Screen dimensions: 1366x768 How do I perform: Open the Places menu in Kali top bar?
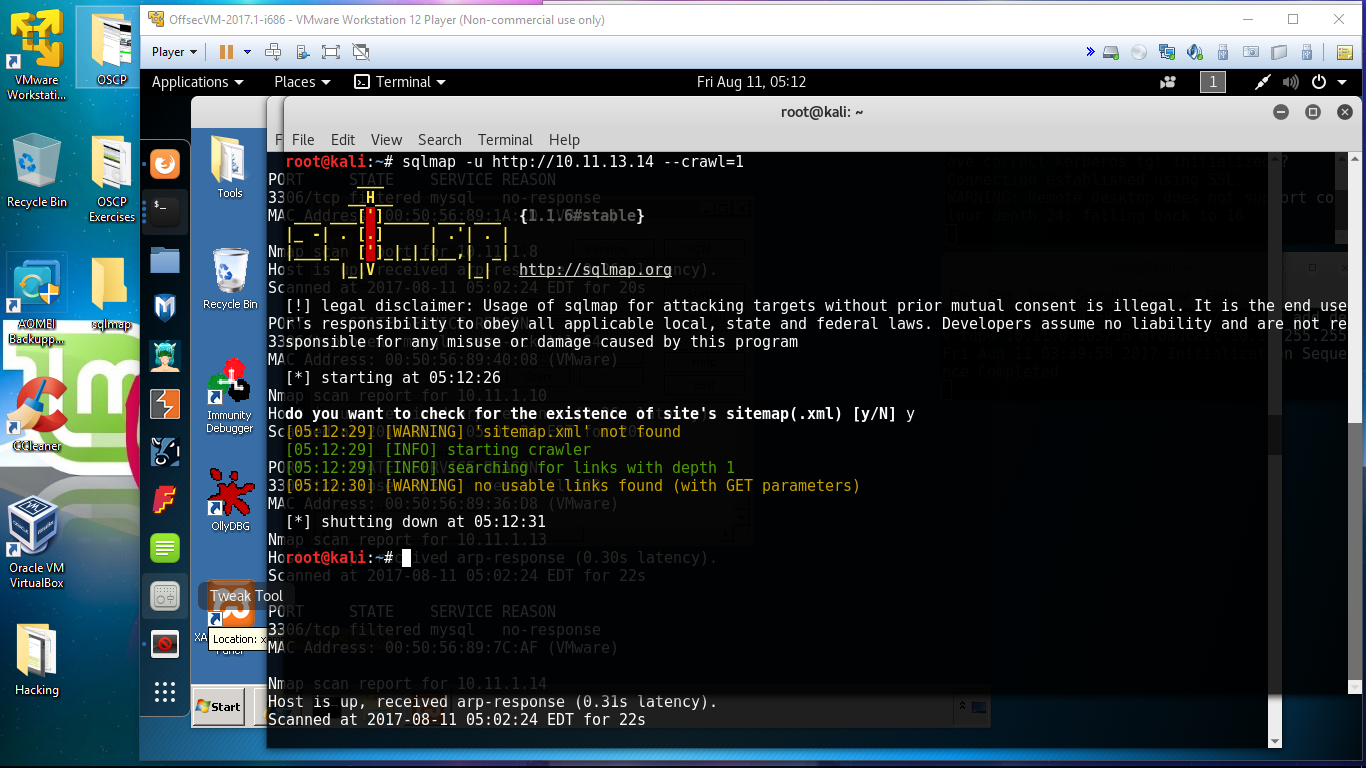coord(301,82)
